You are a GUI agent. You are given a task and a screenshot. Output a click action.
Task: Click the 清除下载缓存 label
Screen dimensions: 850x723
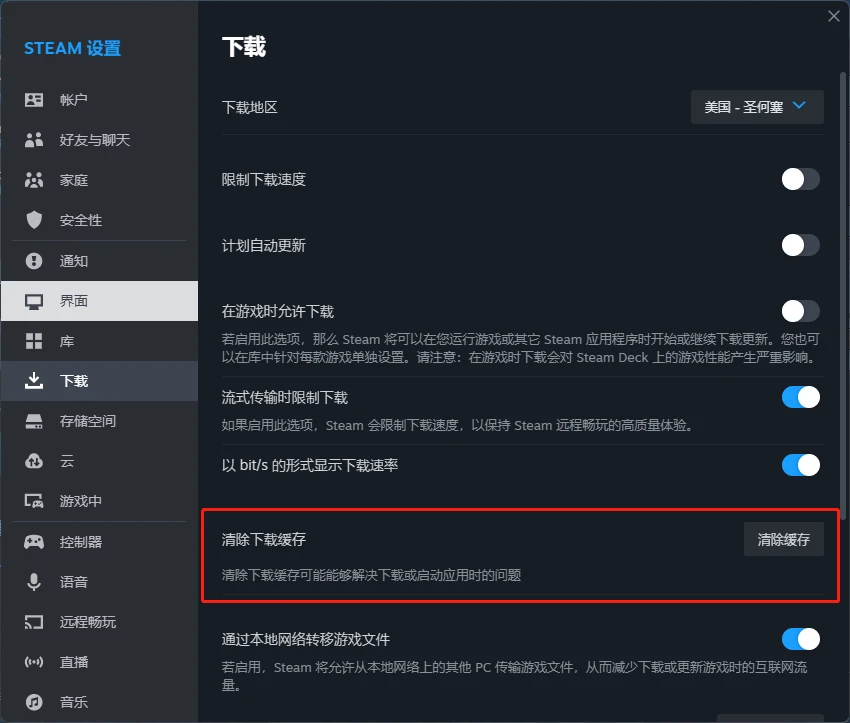[x=264, y=539]
